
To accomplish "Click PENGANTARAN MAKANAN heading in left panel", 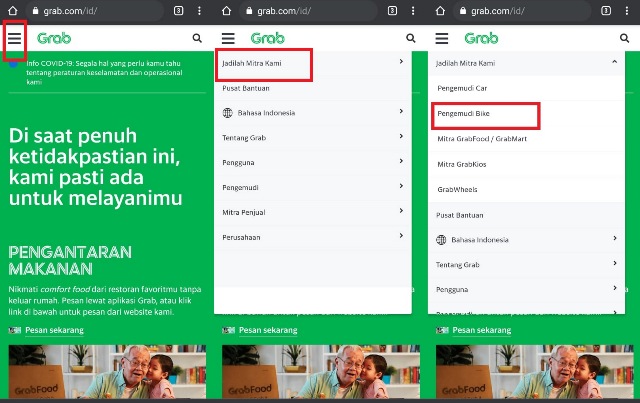I will point(70,261).
